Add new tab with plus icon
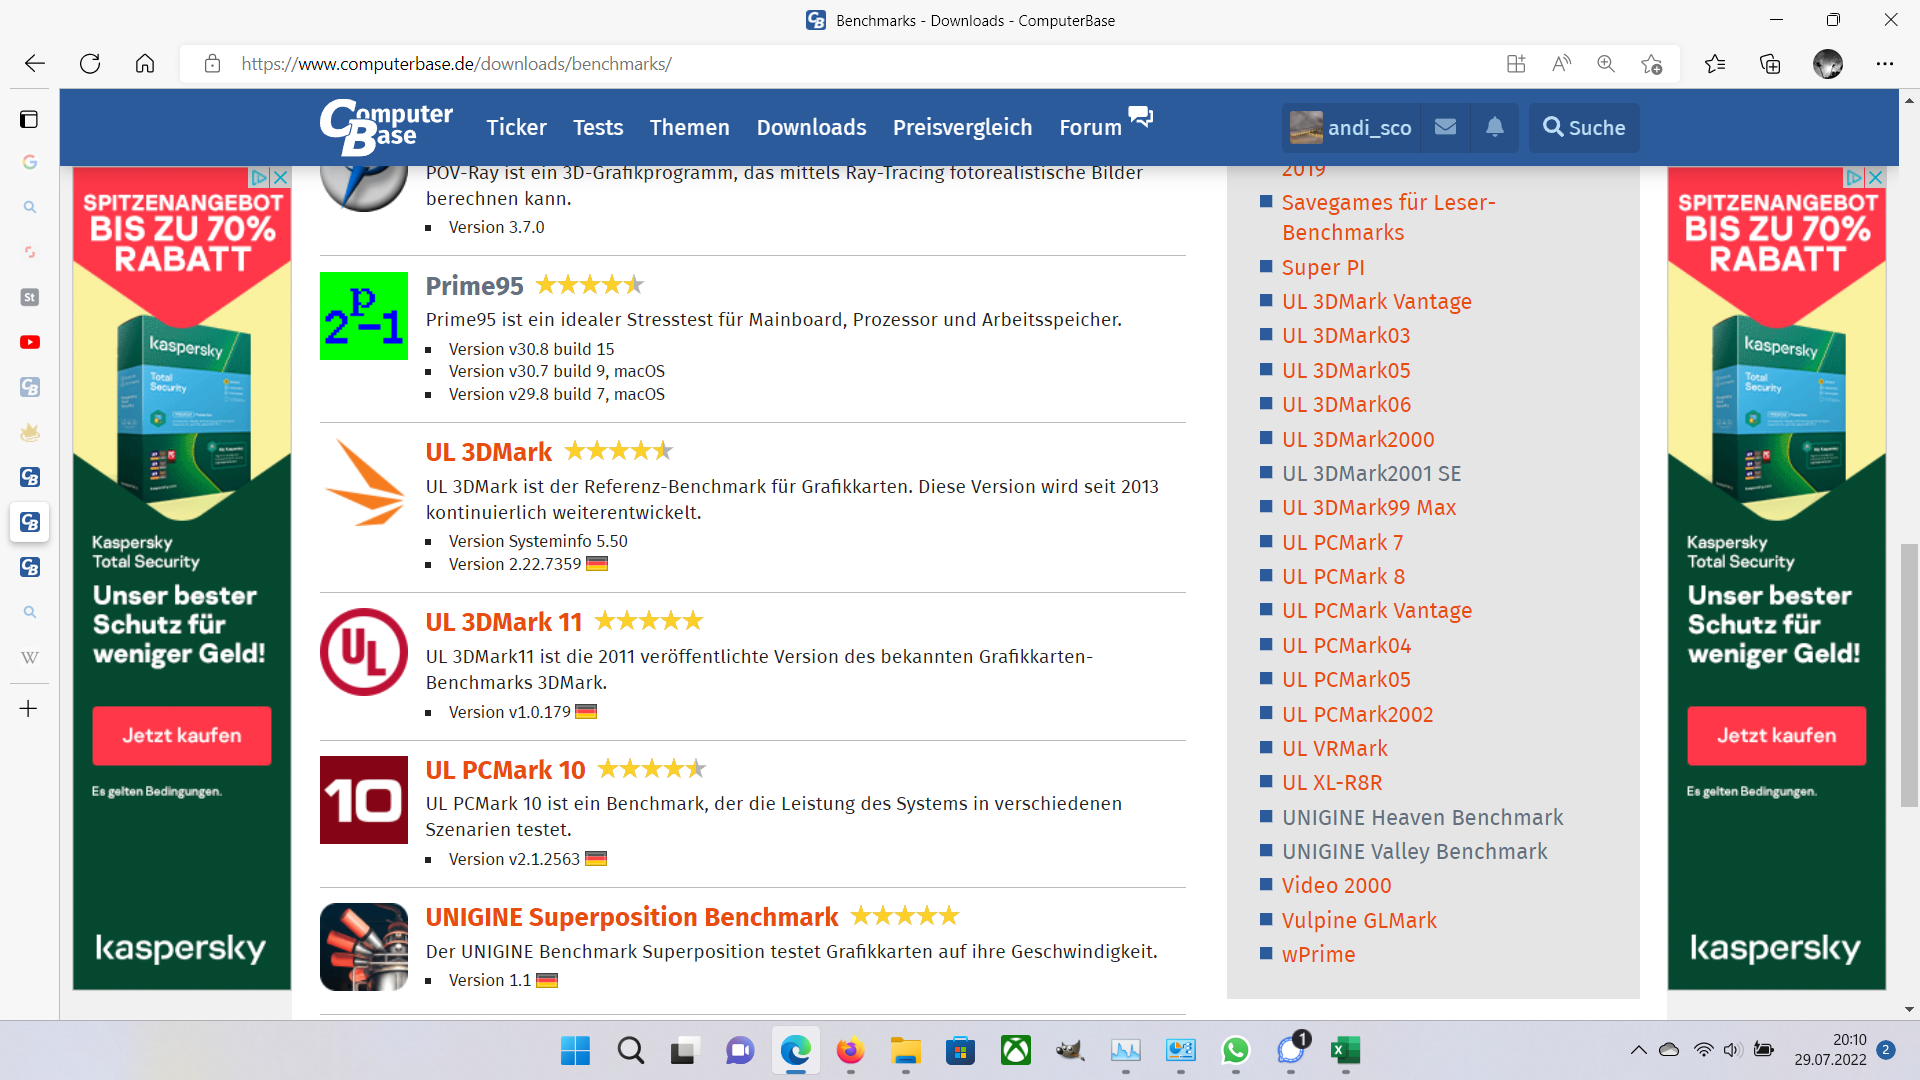The width and height of the screenshot is (1920, 1080). 29,709
